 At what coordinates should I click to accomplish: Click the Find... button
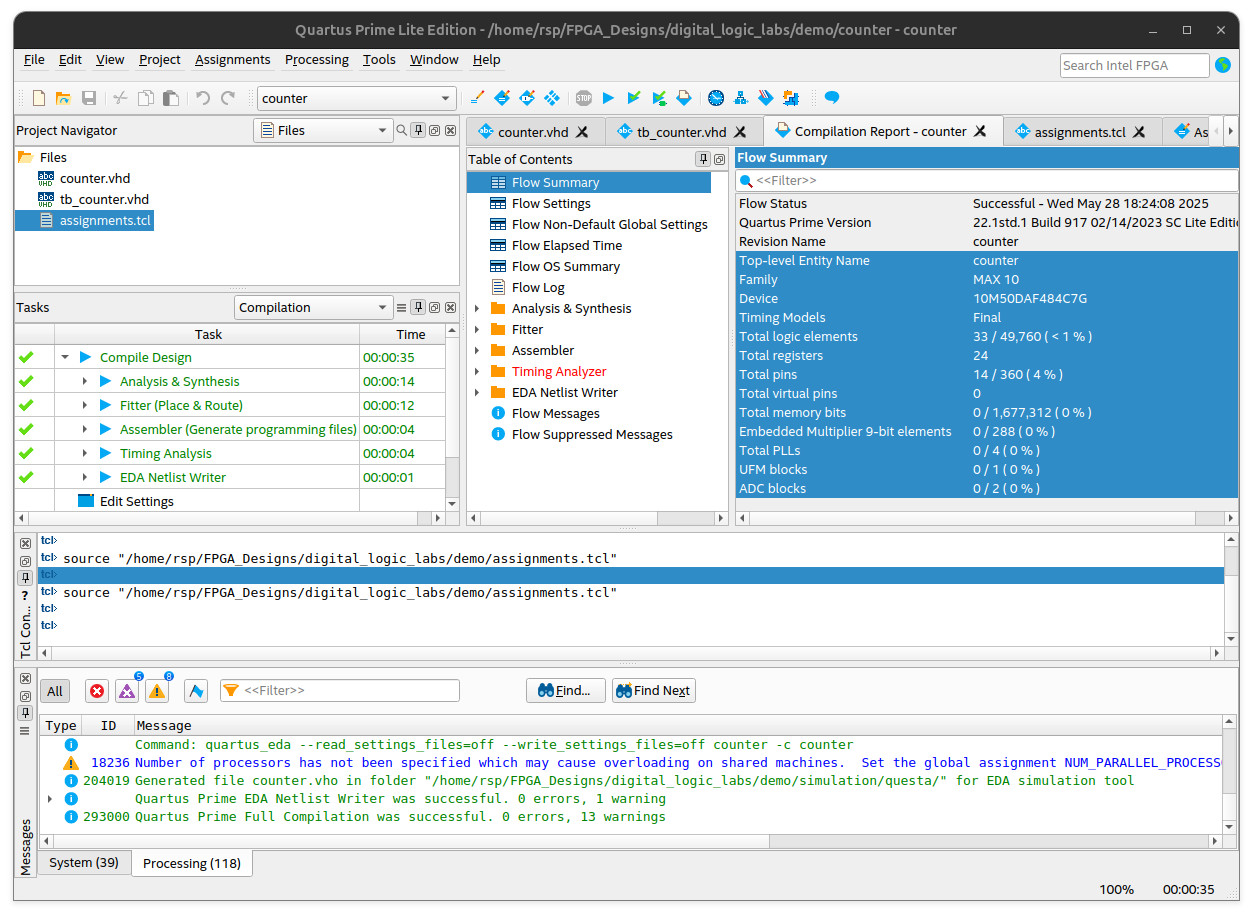(x=564, y=691)
